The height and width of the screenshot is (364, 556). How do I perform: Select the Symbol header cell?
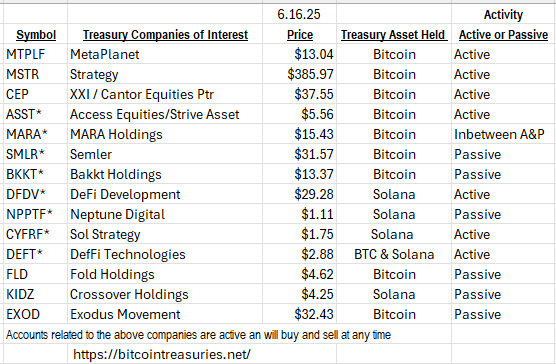click(36, 35)
